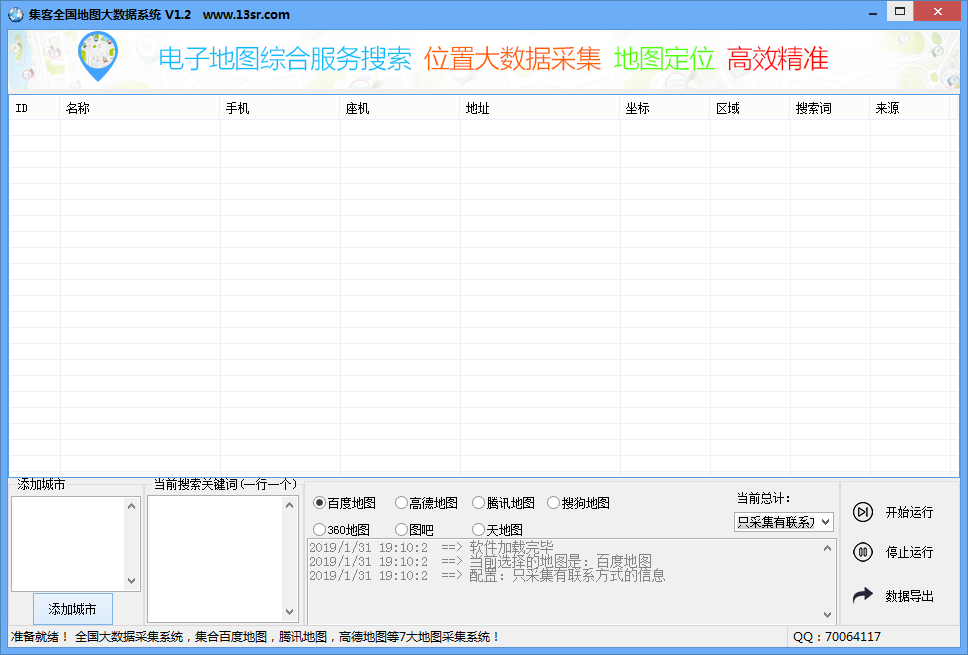Click the log line 软件加载完毕
Viewport: 968px width, 655px height.
coord(432,548)
